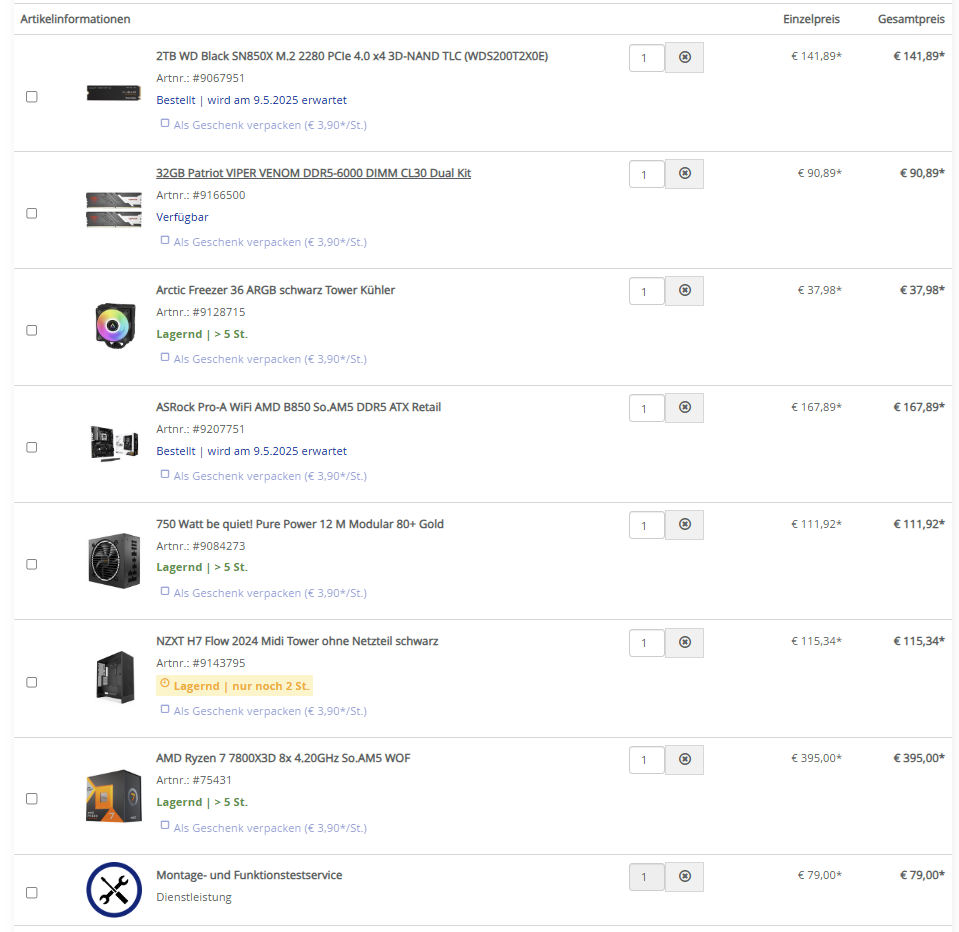Click the 'Artnr.: #75431' text
959x932 pixels.
pos(194,780)
